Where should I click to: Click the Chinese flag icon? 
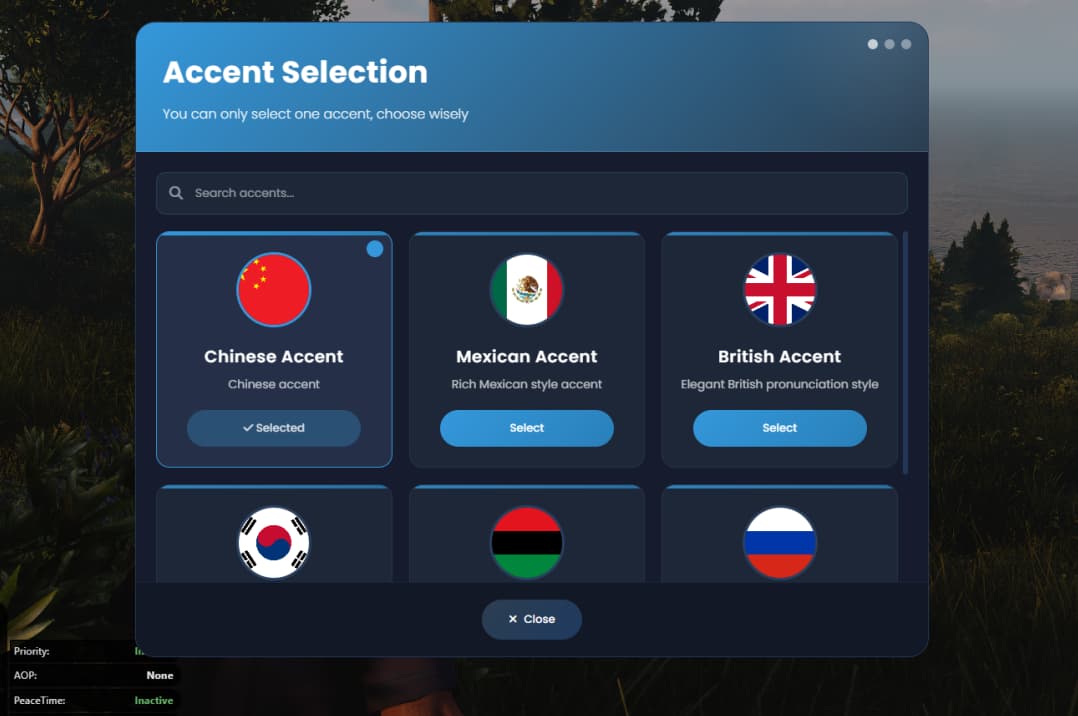point(274,290)
